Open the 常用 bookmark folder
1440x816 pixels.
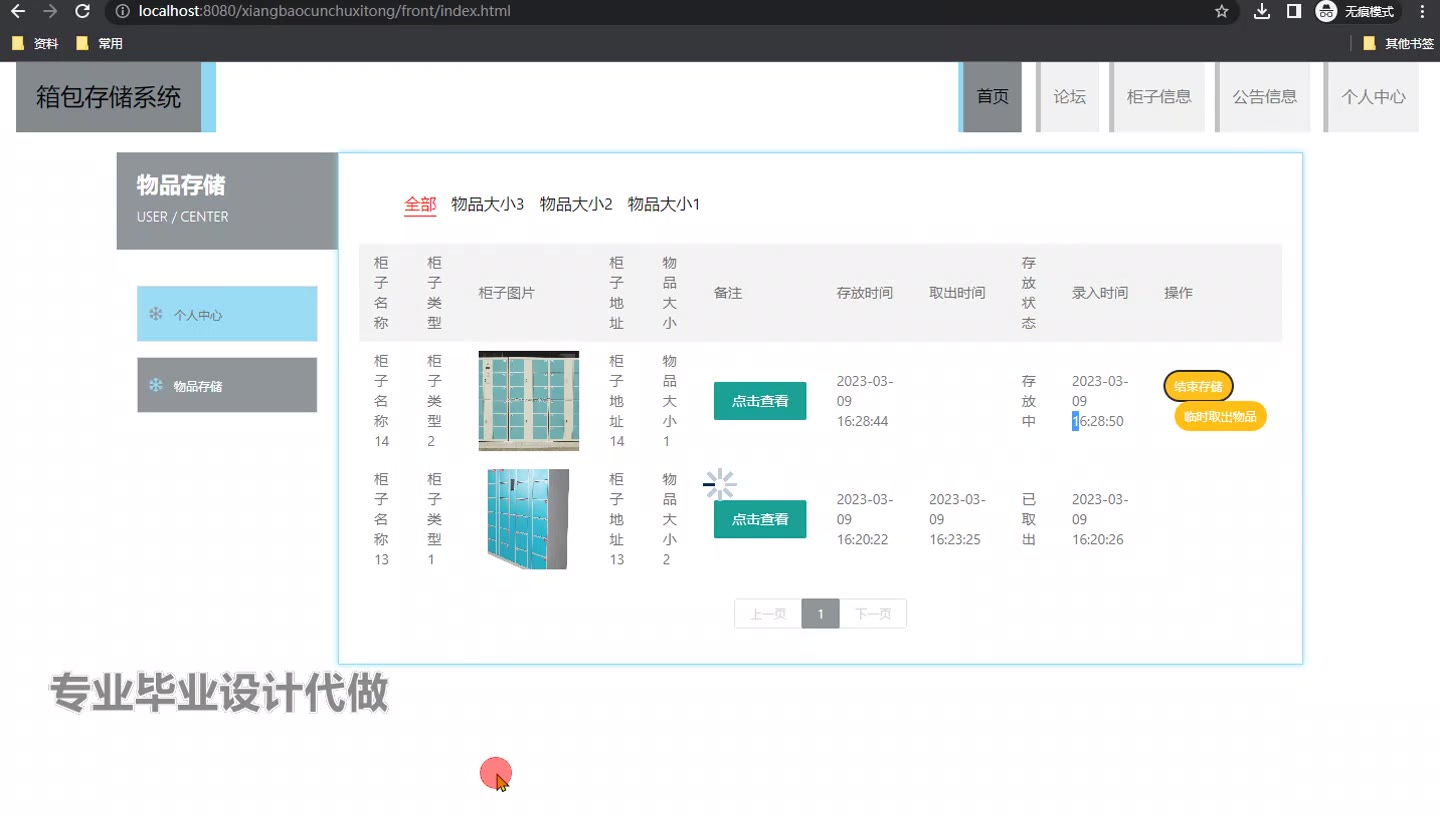click(x=100, y=44)
